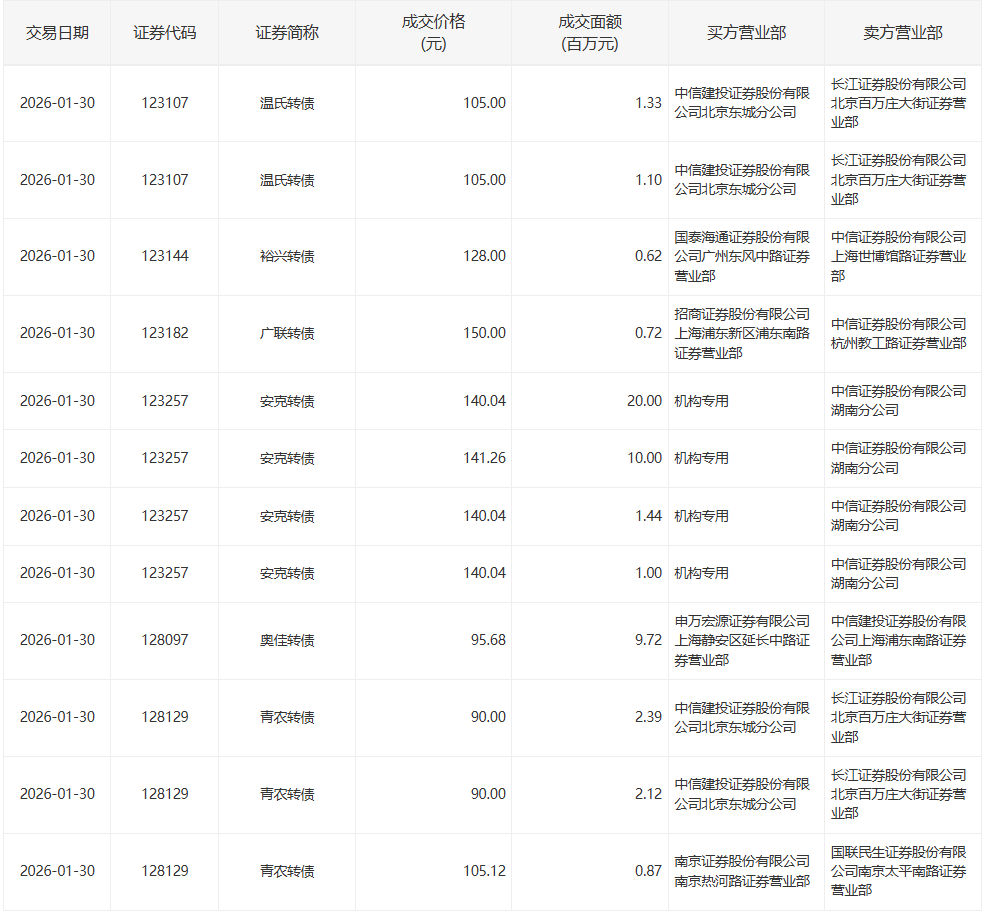The image size is (984, 914).
Task: Click 青农转债 in the 0.87 amount row
Action: 287,871
